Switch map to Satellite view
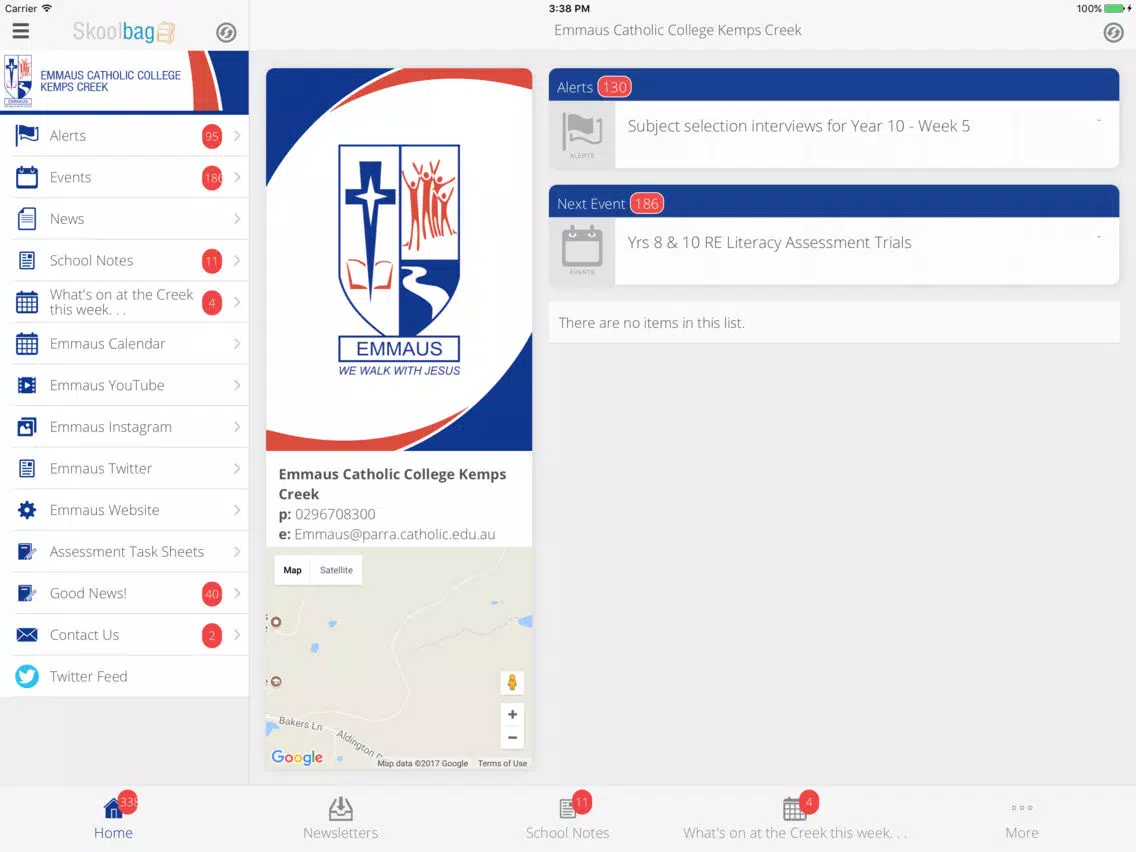 [x=336, y=570]
